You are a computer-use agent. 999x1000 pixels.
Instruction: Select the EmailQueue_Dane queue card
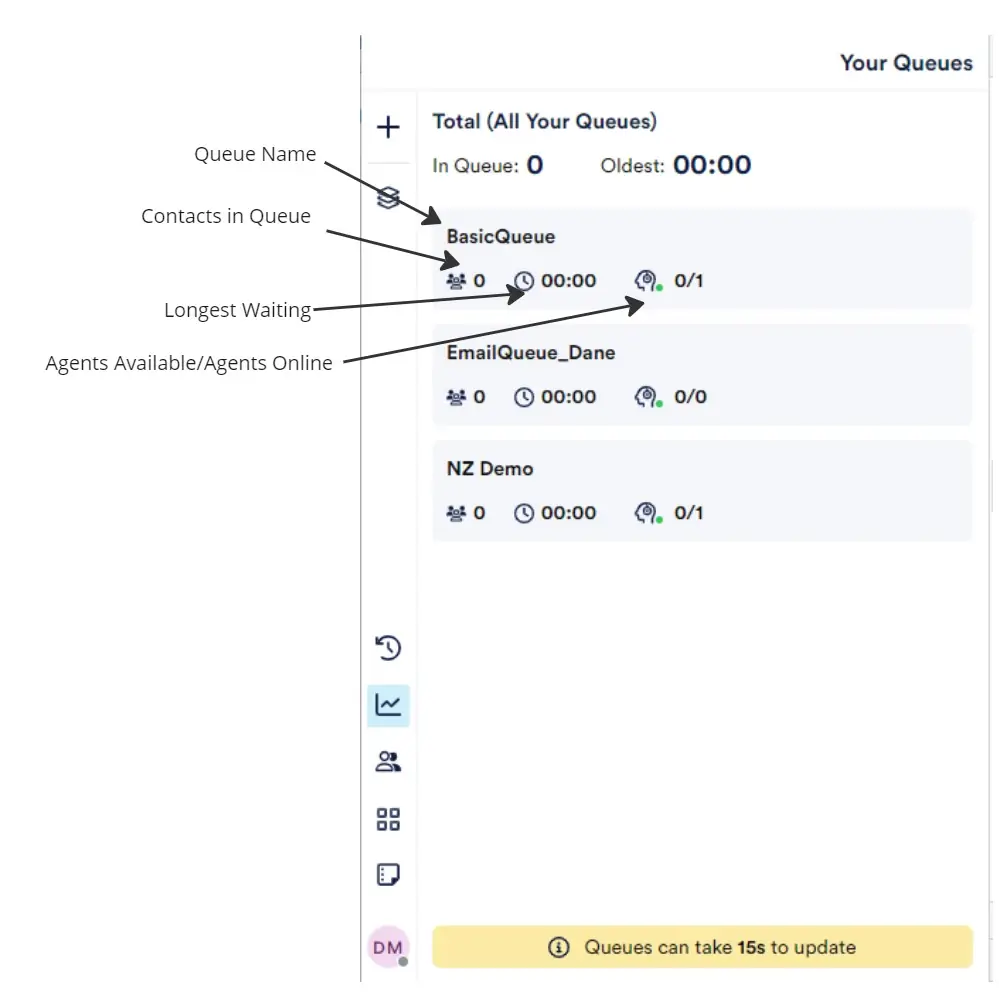point(702,375)
